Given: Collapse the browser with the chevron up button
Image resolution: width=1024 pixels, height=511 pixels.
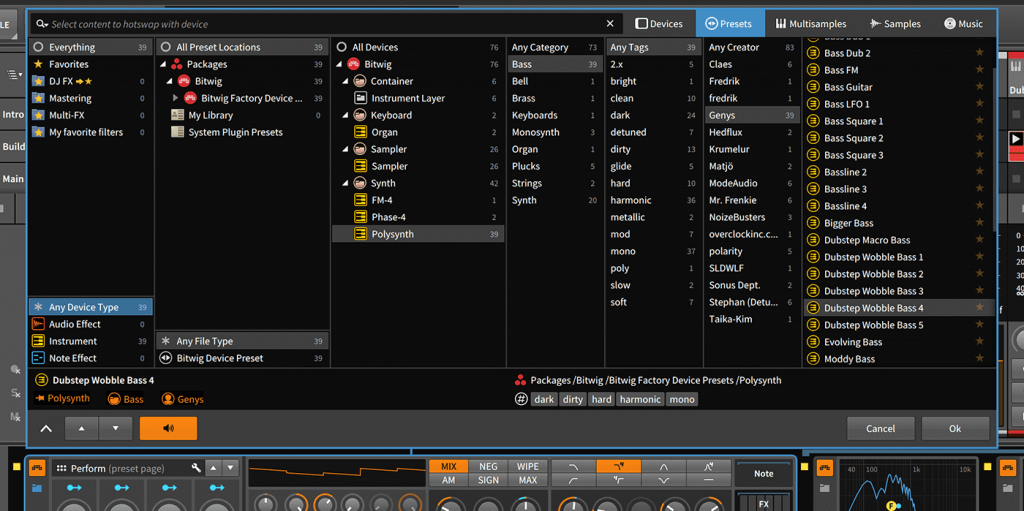Looking at the screenshot, I should point(46,429).
